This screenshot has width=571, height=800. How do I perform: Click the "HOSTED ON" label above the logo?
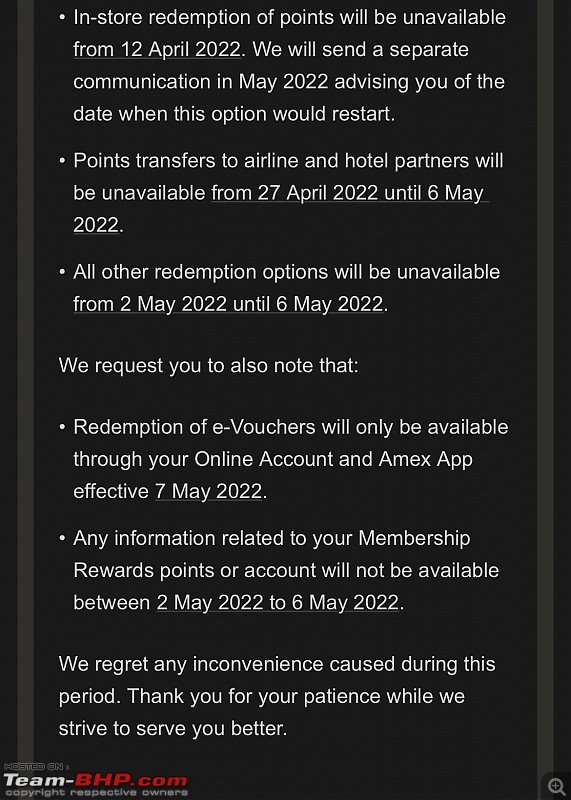tap(36, 767)
